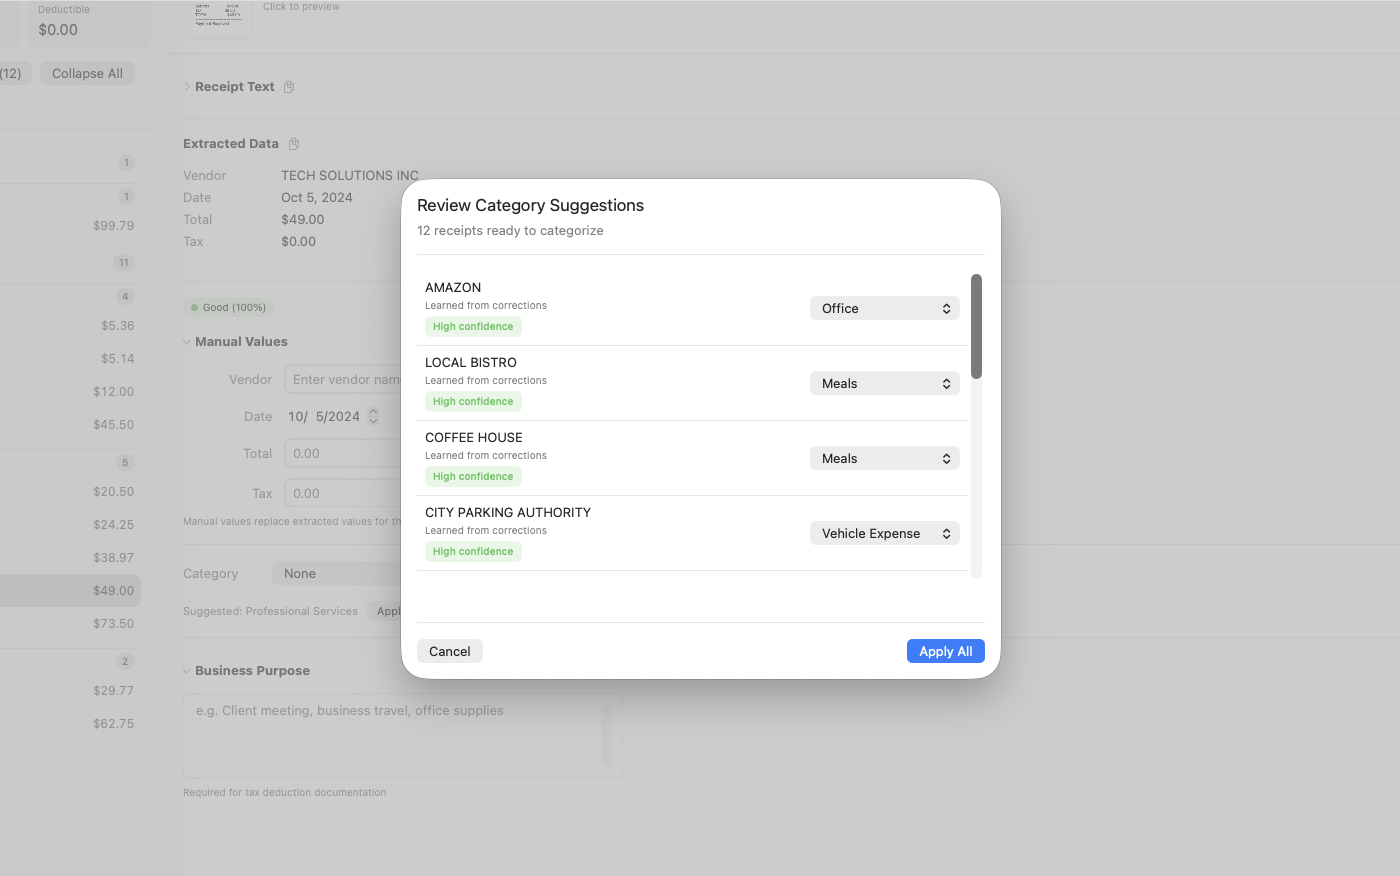Image resolution: width=1400 pixels, height=876 pixels.
Task: Click the High confidence badge under AMAZON
Action: click(x=473, y=326)
